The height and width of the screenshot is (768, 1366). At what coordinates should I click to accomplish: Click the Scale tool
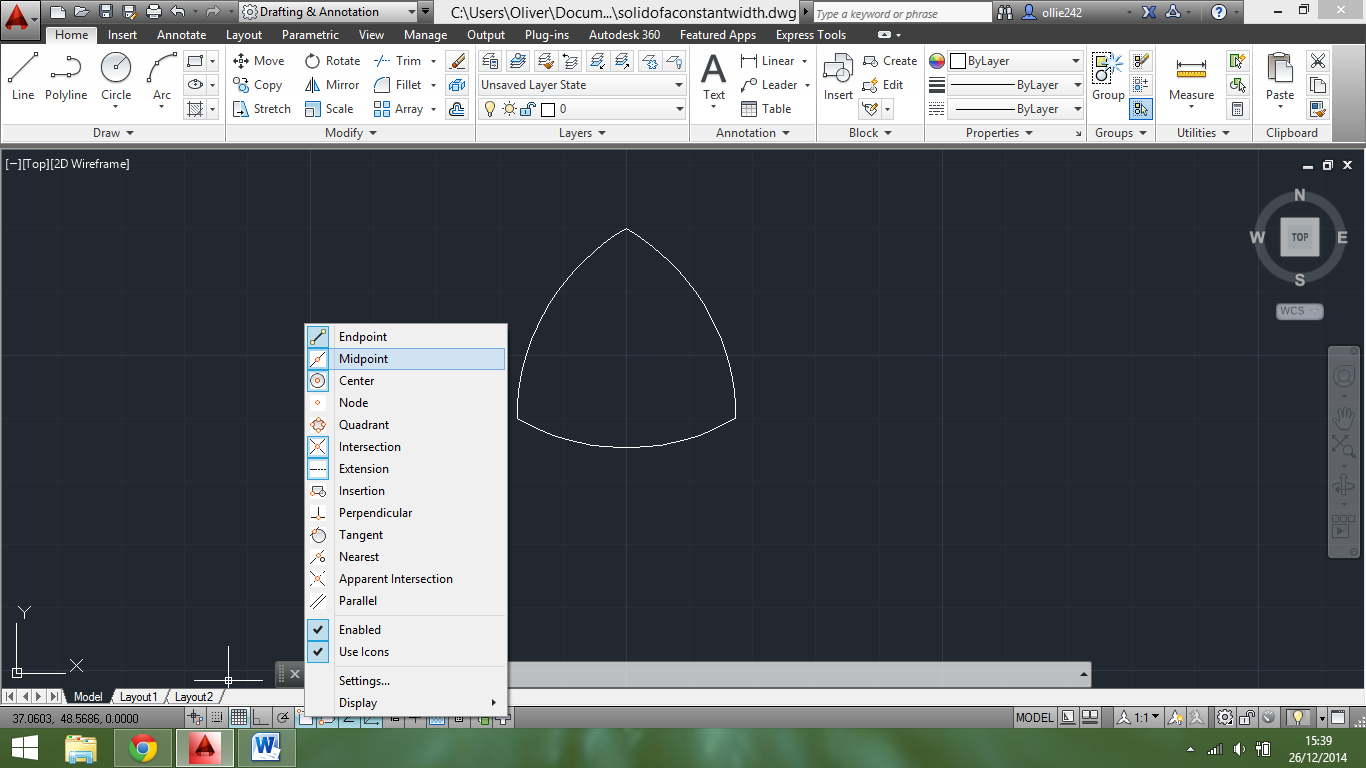[329, 109]
